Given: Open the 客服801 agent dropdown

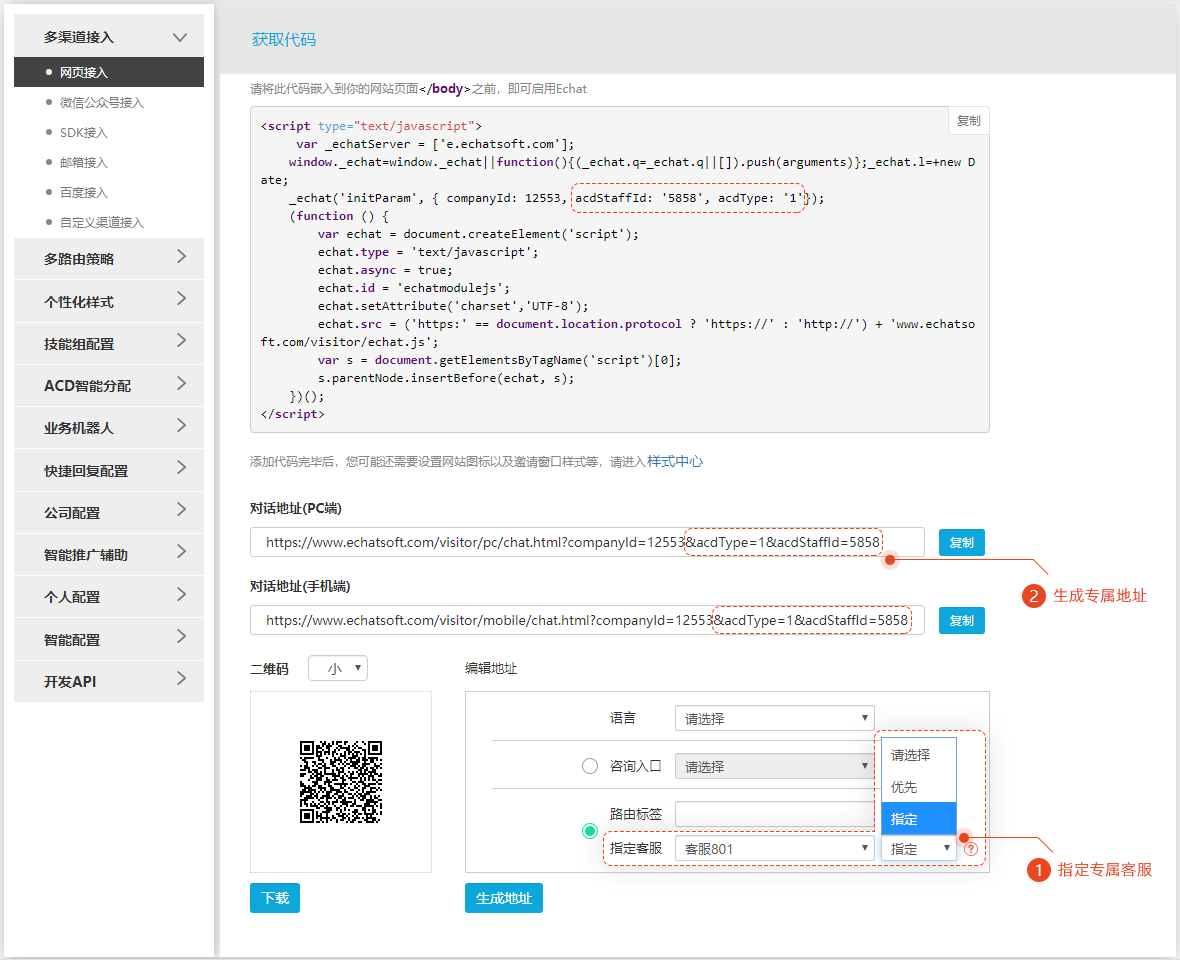Looking at the screenshot, I should click(774, 849).
